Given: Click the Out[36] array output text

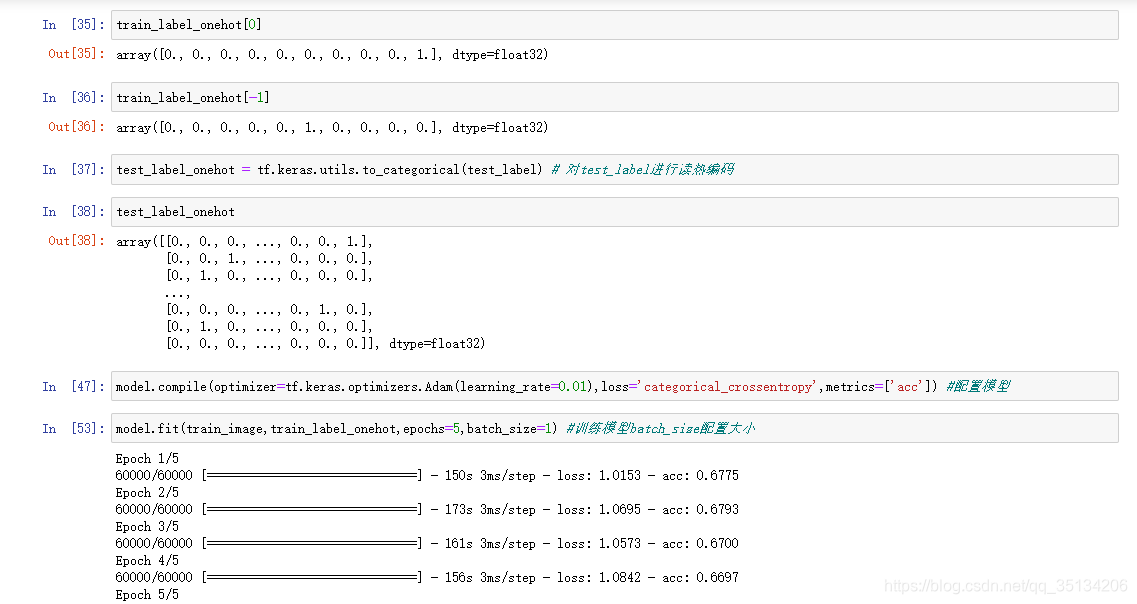Looking at the screenshot, I should point(332,128).
